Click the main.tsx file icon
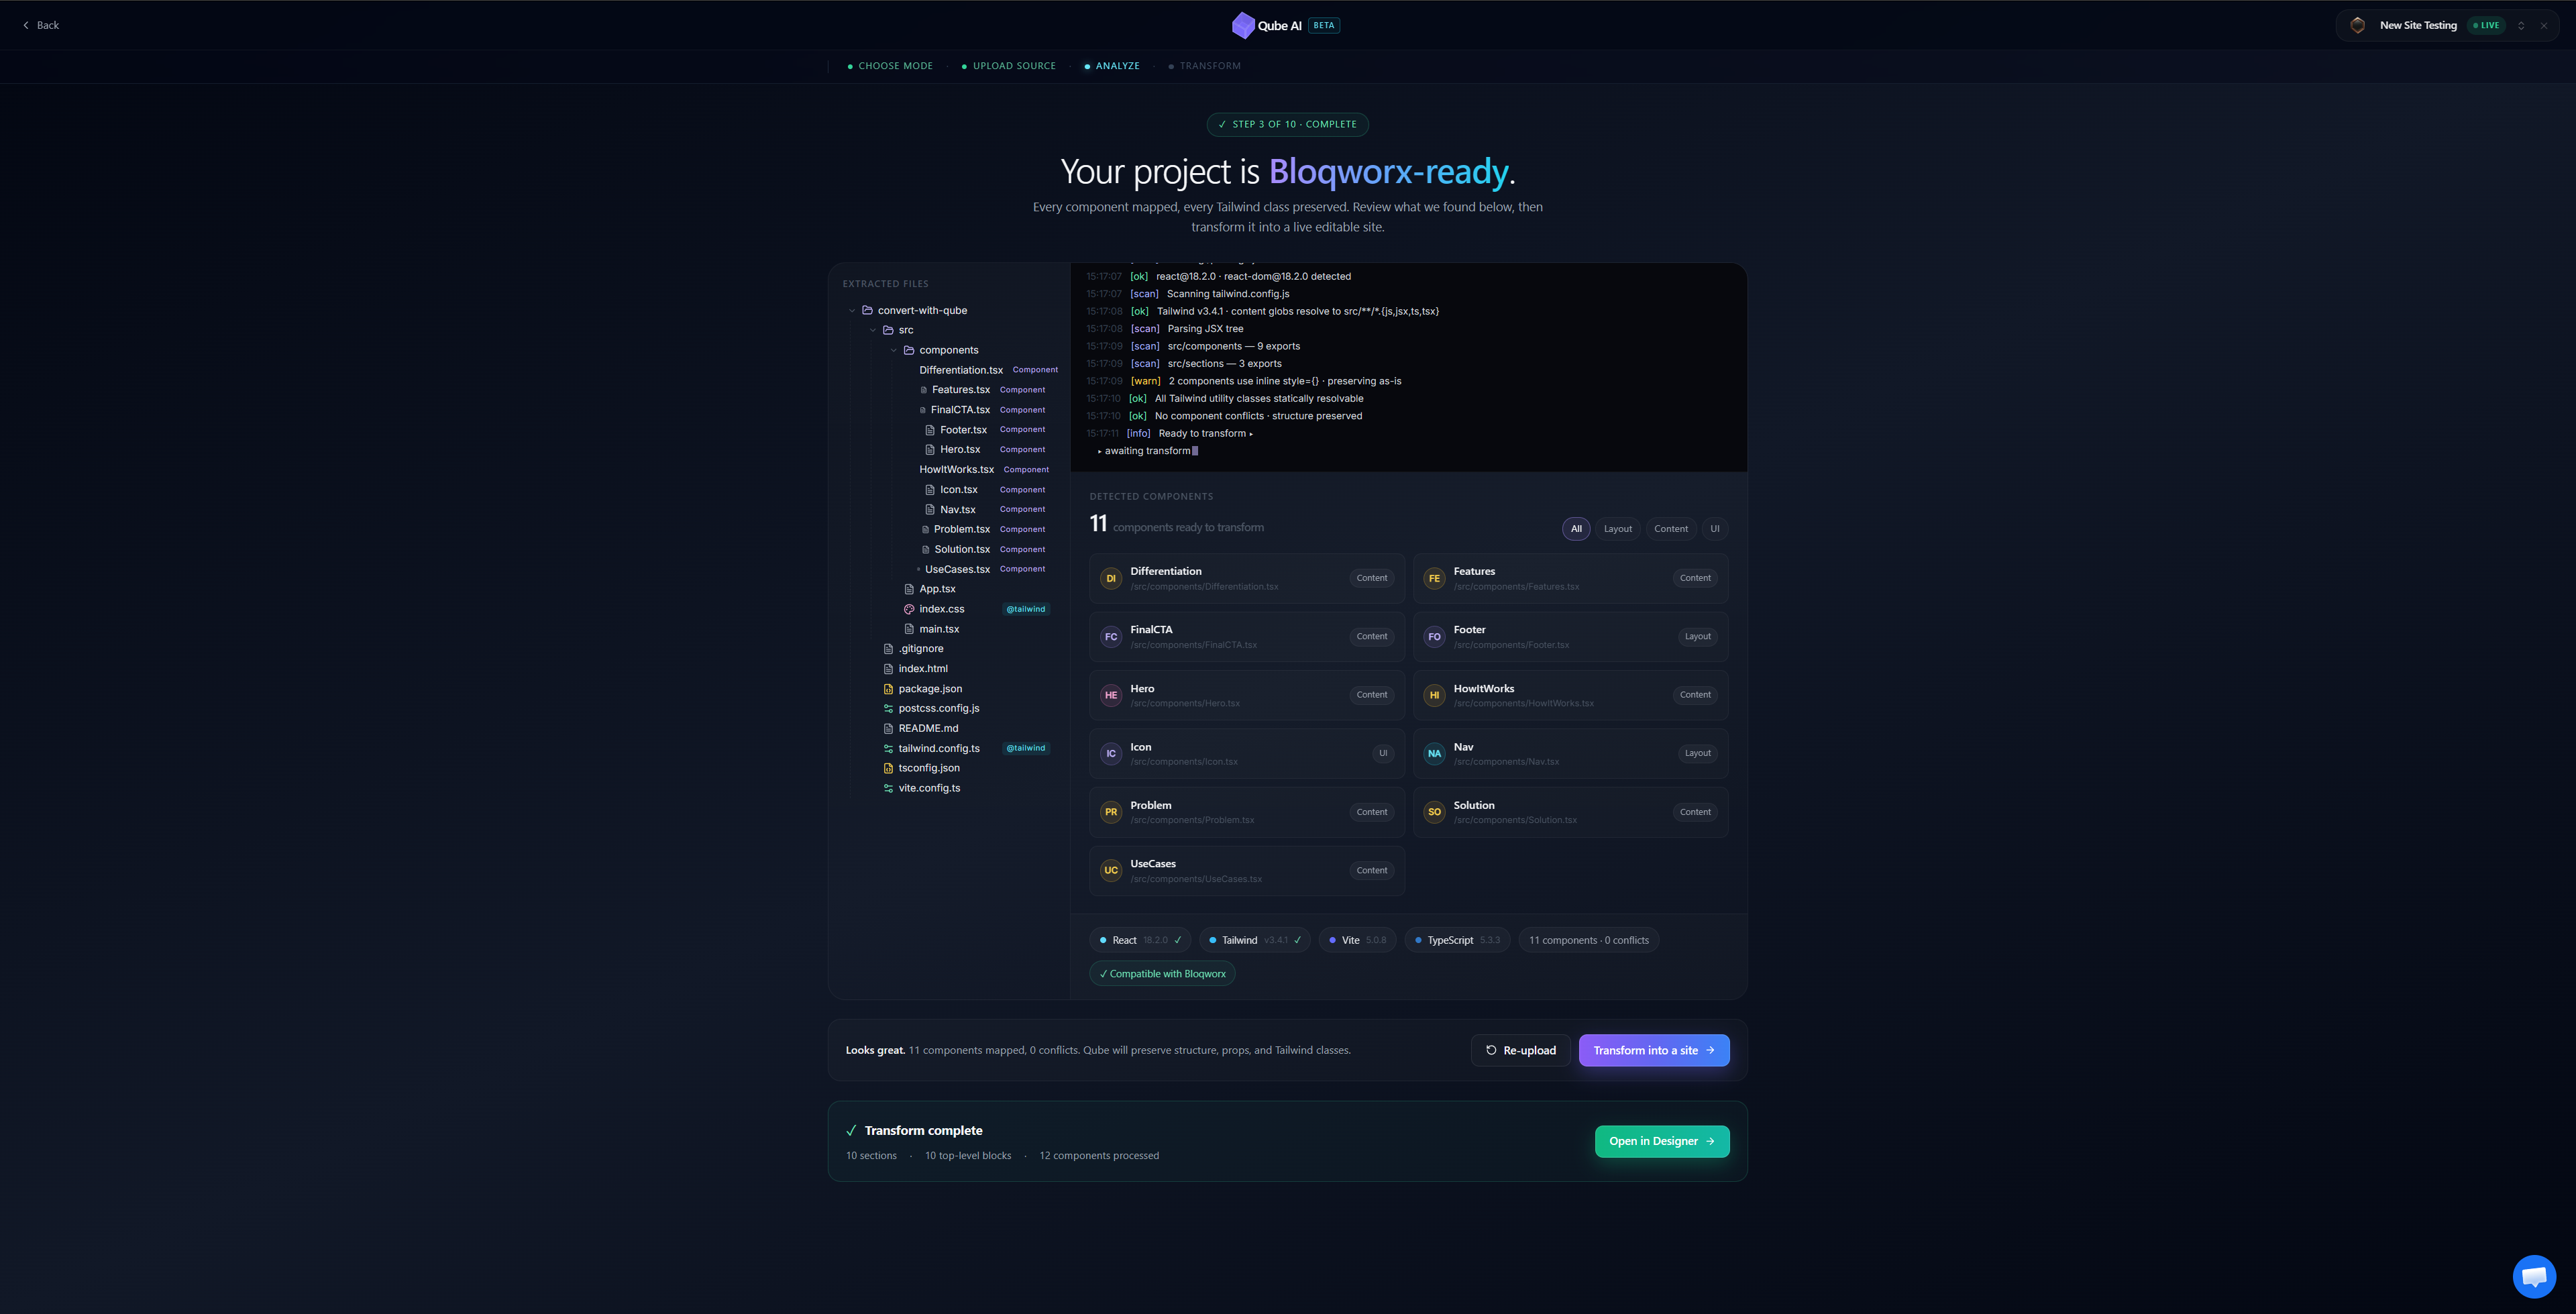The height and width of the screenshot is (1314, 2576). 909,629
